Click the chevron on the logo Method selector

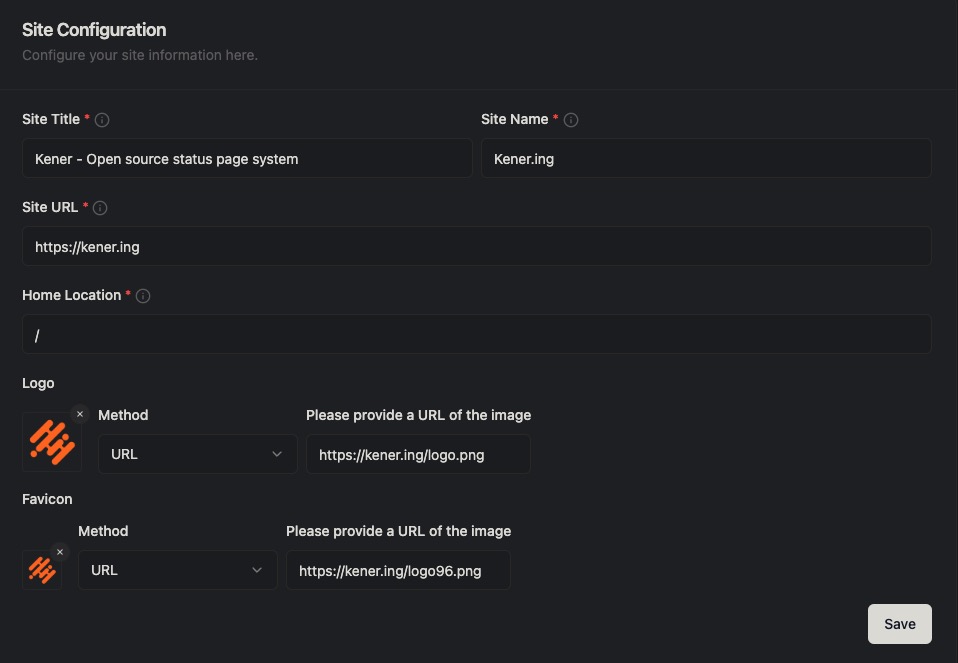tap(277, 454)
